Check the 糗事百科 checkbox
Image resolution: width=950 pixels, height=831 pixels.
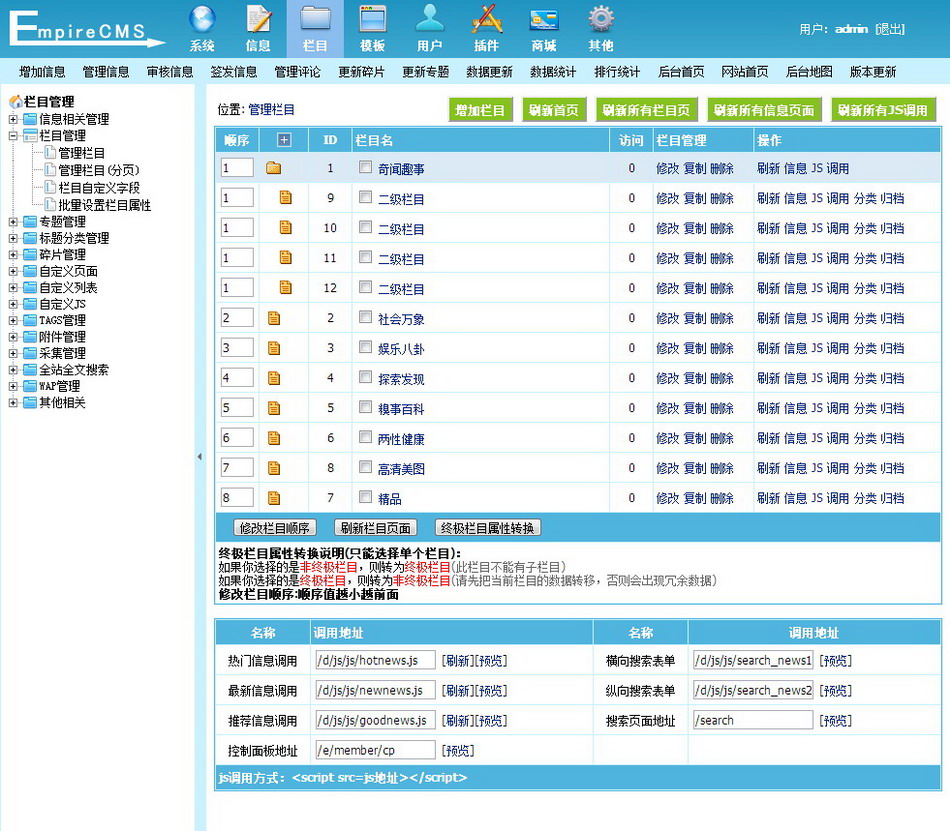coord(365,406)
